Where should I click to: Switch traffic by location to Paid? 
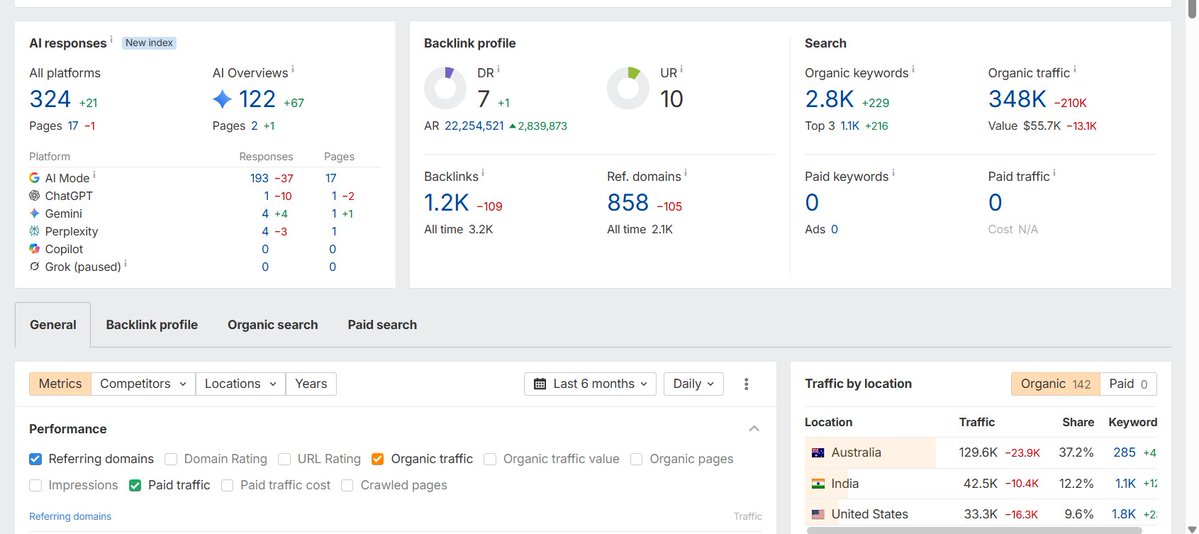[1128, 384]
